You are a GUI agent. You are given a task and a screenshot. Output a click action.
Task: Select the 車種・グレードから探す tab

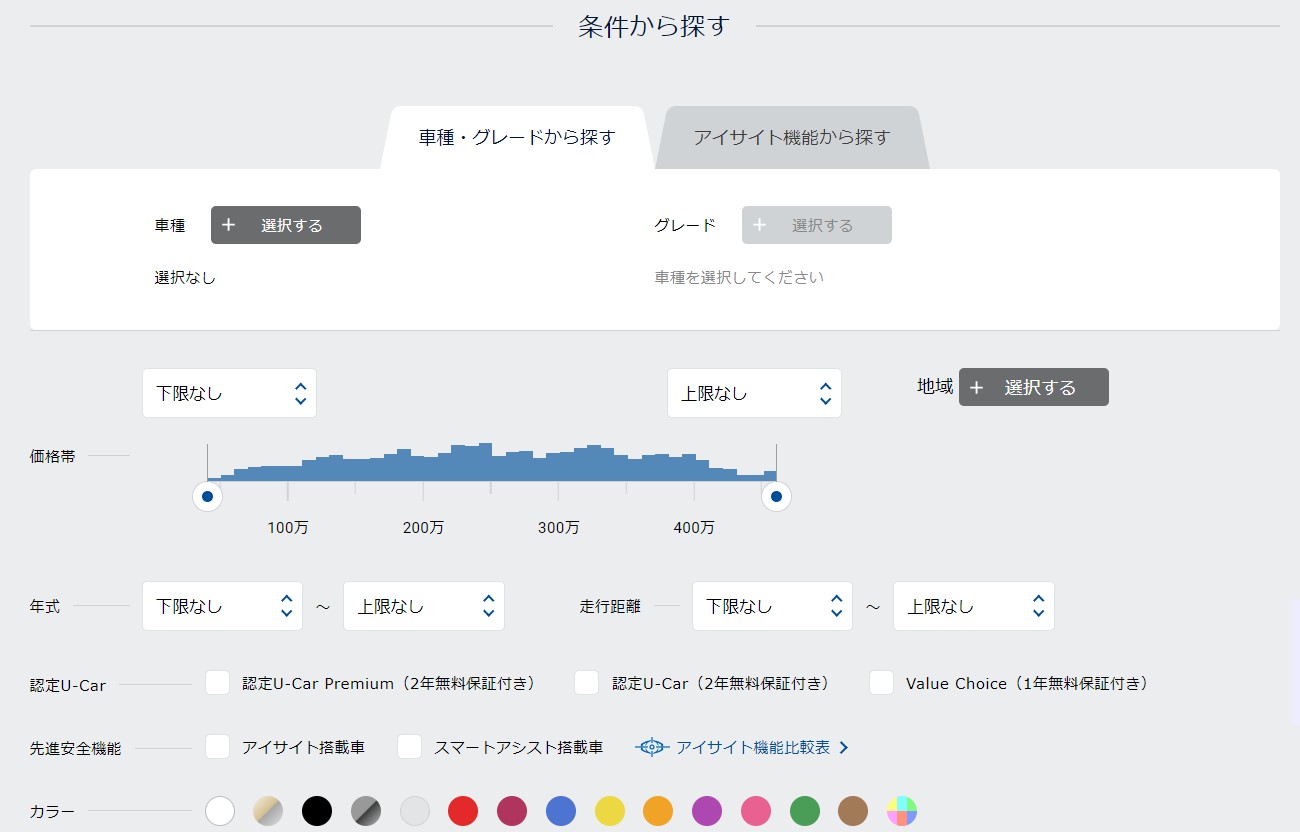tap(516, 138)
